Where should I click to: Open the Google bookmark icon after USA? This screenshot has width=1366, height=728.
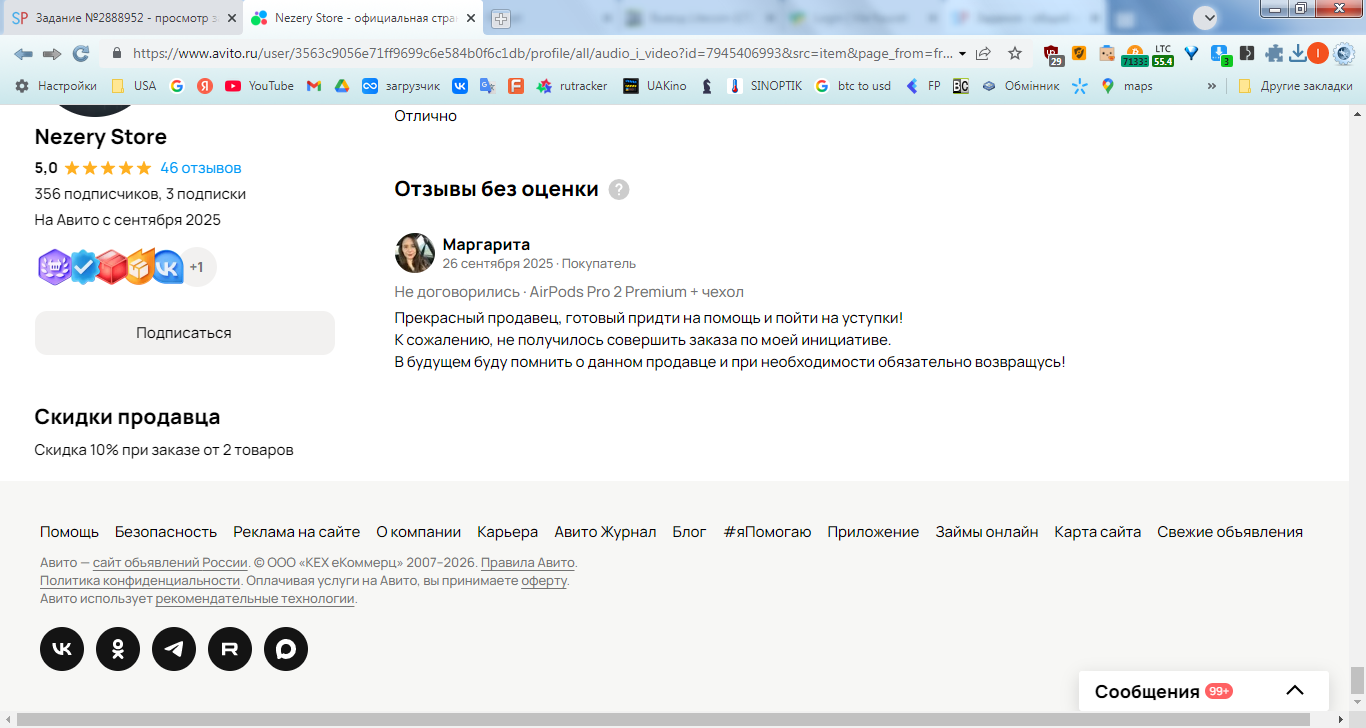pos(177,86)
